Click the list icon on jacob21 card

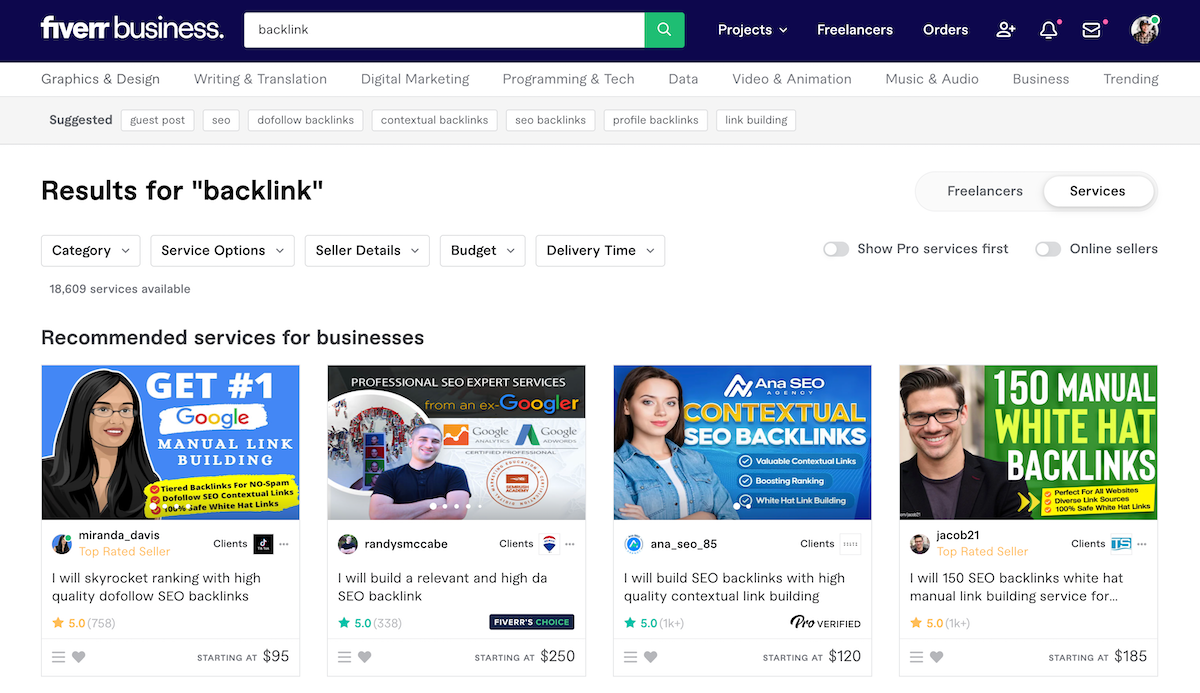917,657
